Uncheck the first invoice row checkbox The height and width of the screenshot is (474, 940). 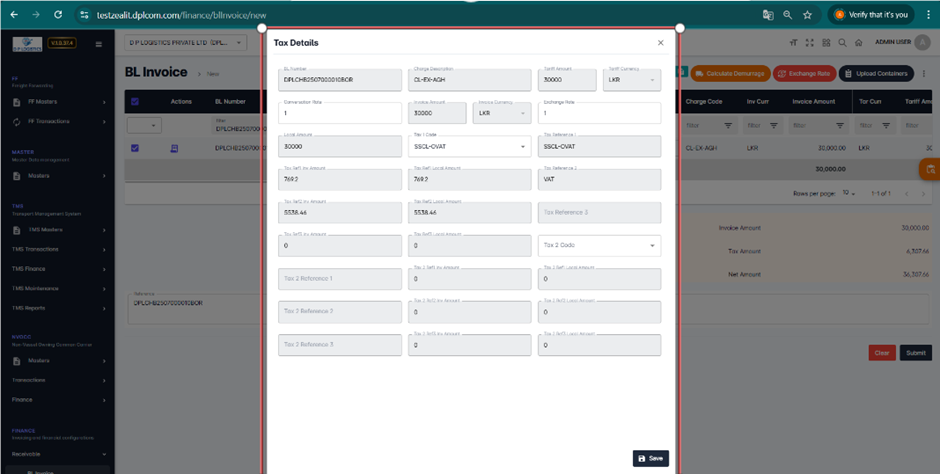pos(136,148)
